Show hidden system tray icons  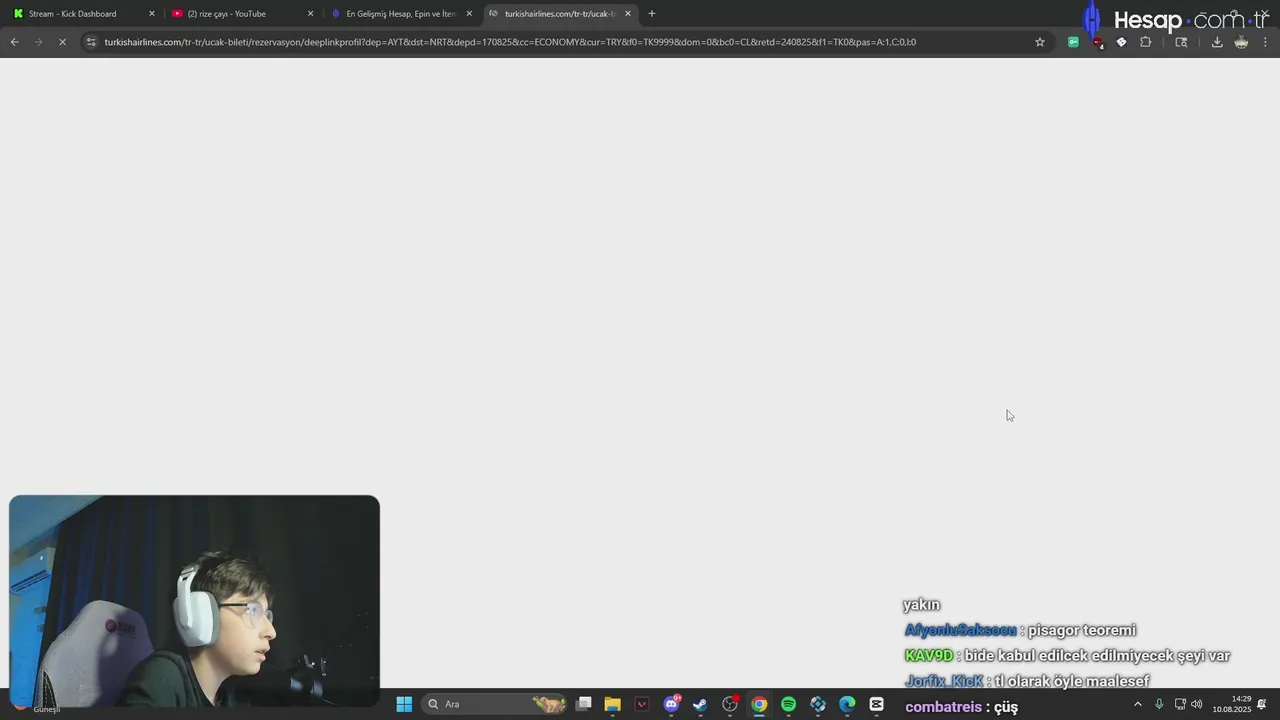pos(1137,704)
